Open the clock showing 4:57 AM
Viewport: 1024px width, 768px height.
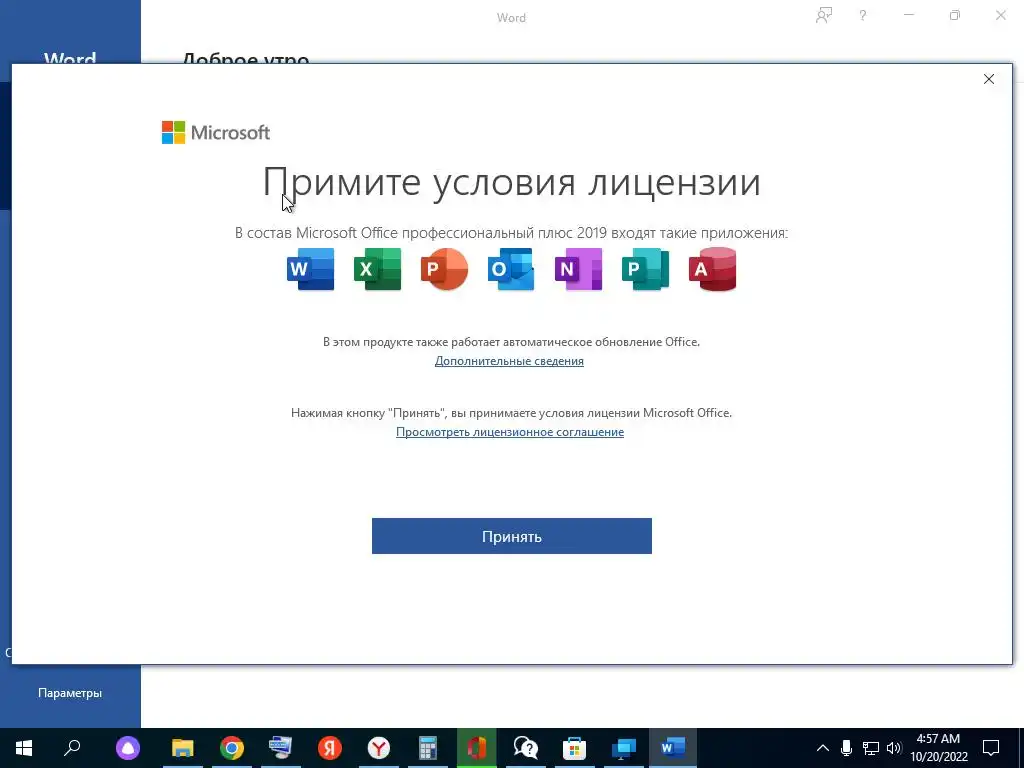(938, 748)
